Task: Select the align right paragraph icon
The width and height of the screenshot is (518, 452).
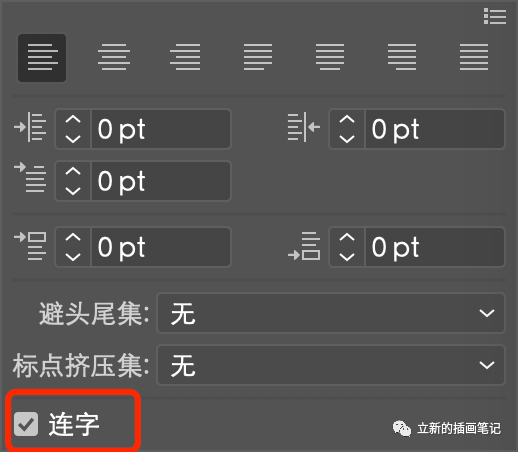Action: click(x=185, y=57)
